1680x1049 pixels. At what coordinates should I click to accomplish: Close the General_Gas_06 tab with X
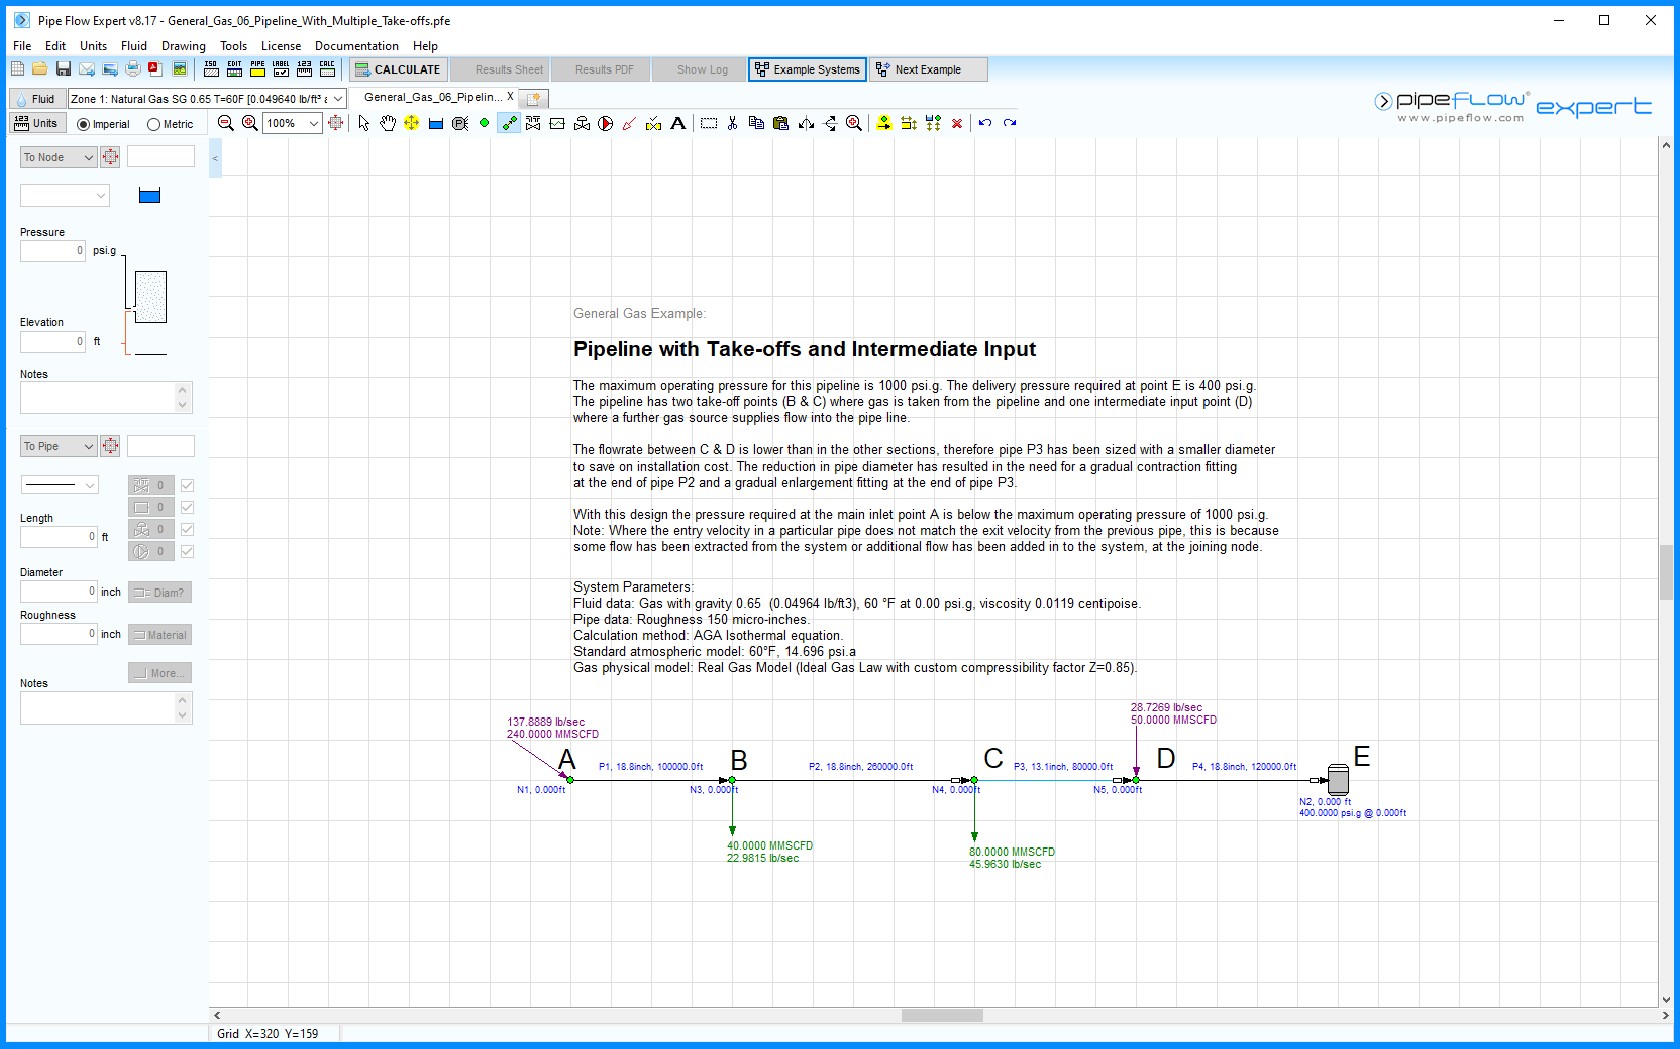[510, 97]
